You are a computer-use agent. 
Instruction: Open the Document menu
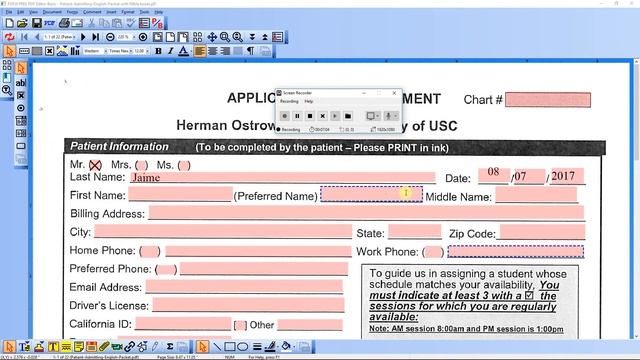pyautogui.click(x=52, y=12)
